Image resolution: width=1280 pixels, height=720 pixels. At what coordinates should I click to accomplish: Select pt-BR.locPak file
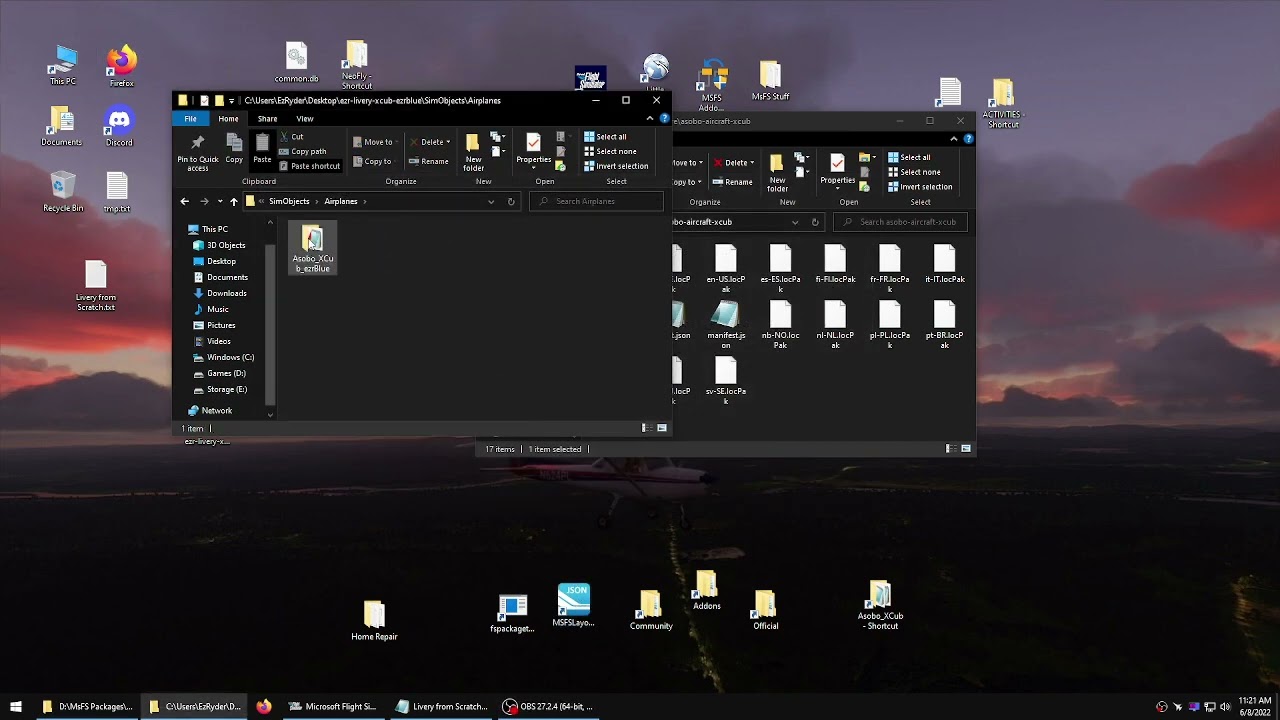(x=944, y=326)
